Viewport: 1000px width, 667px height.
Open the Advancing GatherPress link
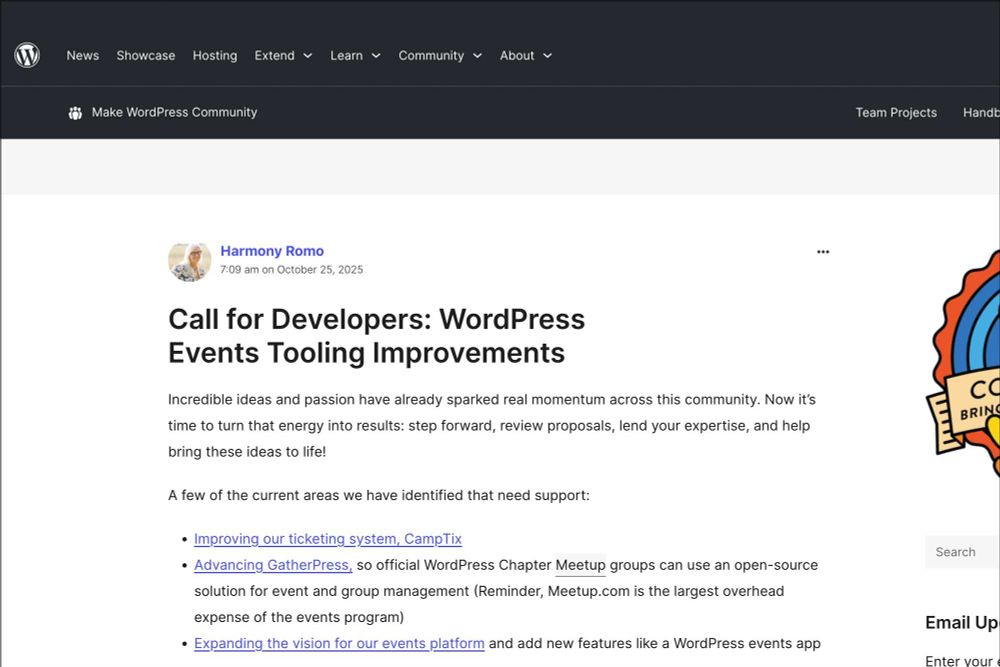pos(273,565)
